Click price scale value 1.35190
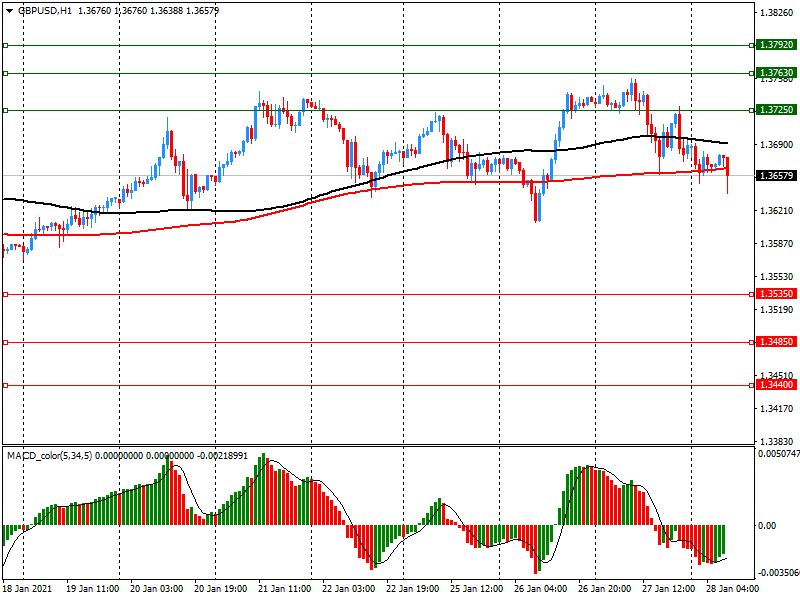The image size is (800, 600). tap(777, 310)
